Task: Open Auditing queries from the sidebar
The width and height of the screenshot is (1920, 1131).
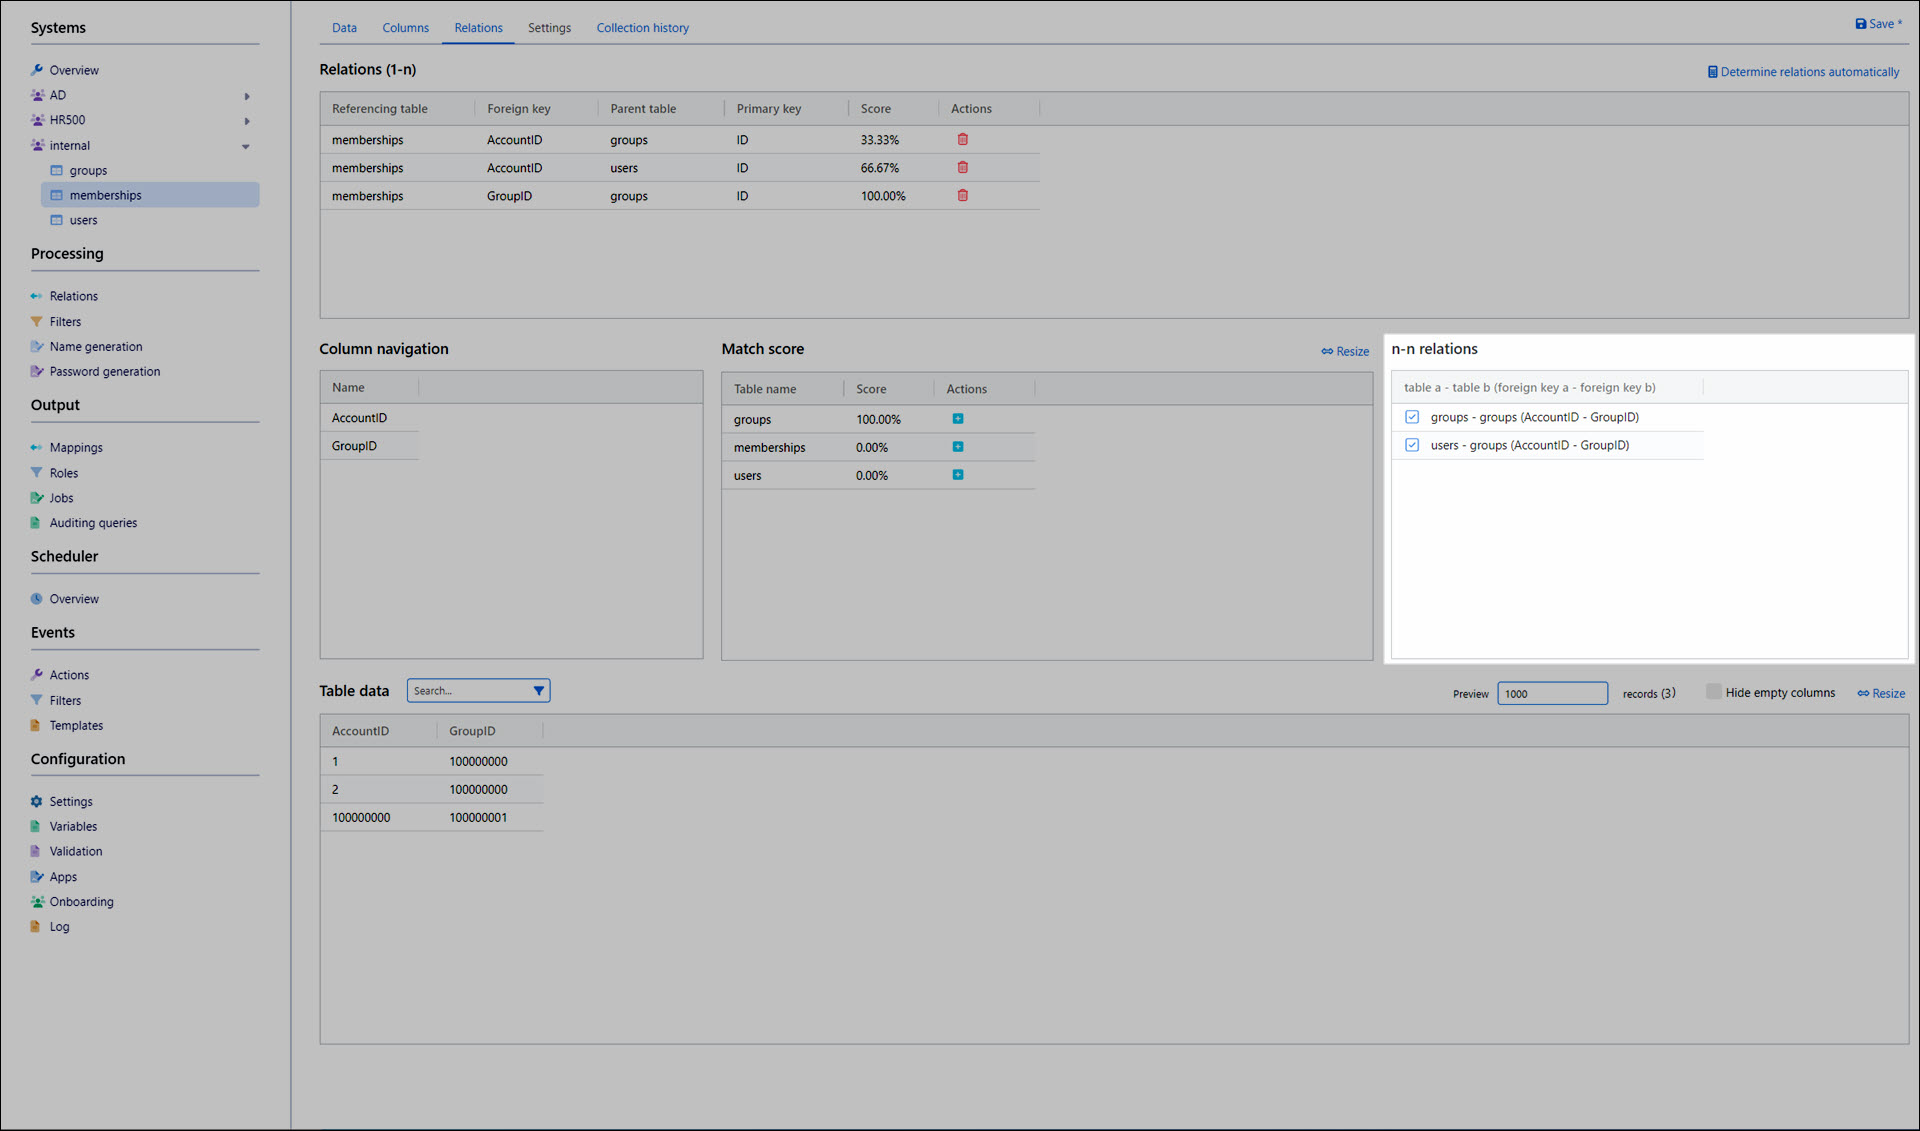Action: pos(93,523)
